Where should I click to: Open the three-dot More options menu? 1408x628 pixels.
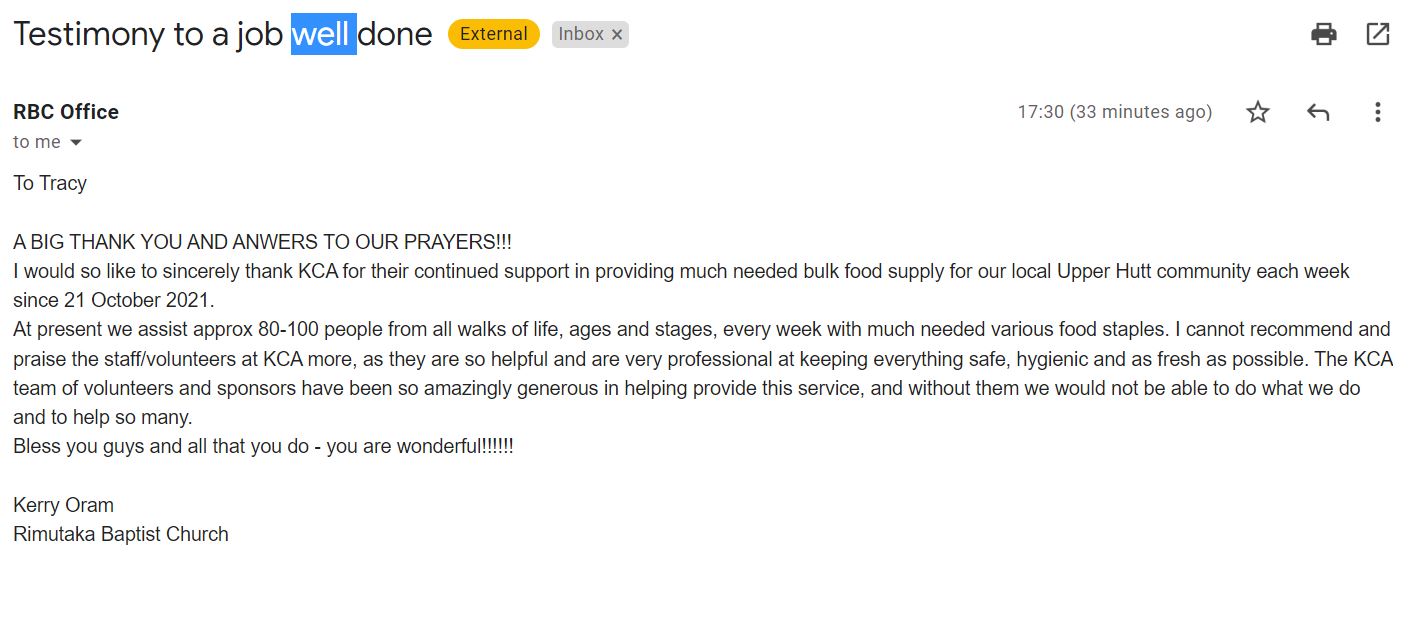click(1377, 112)
